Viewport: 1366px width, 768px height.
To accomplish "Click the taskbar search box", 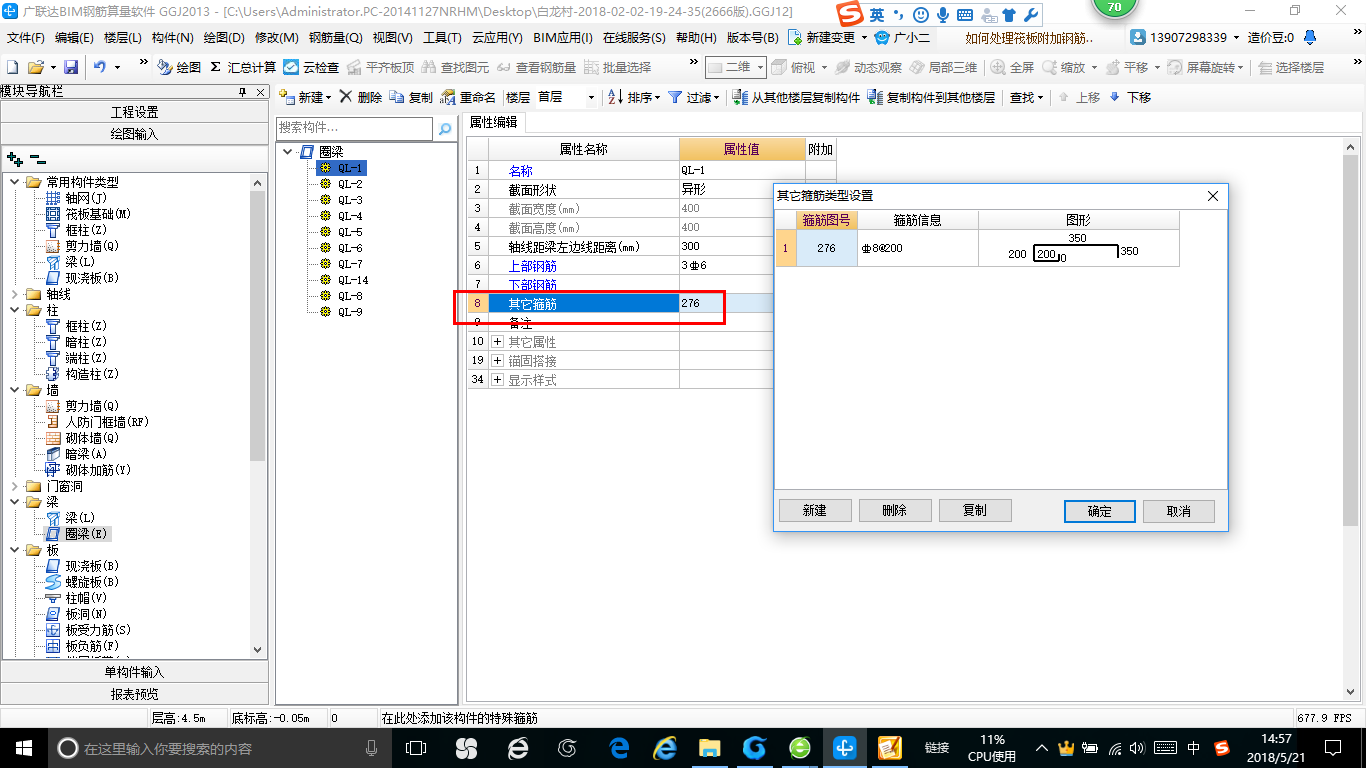I will click(220, 748).
